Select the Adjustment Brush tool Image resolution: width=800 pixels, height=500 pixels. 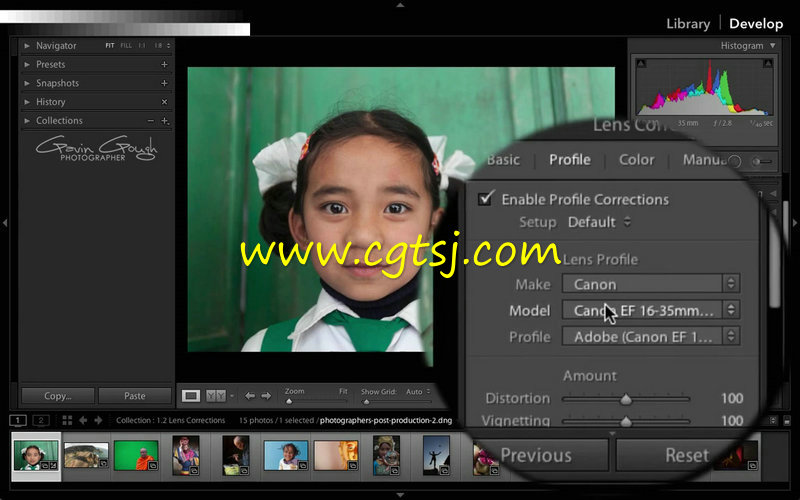(762, 162)
